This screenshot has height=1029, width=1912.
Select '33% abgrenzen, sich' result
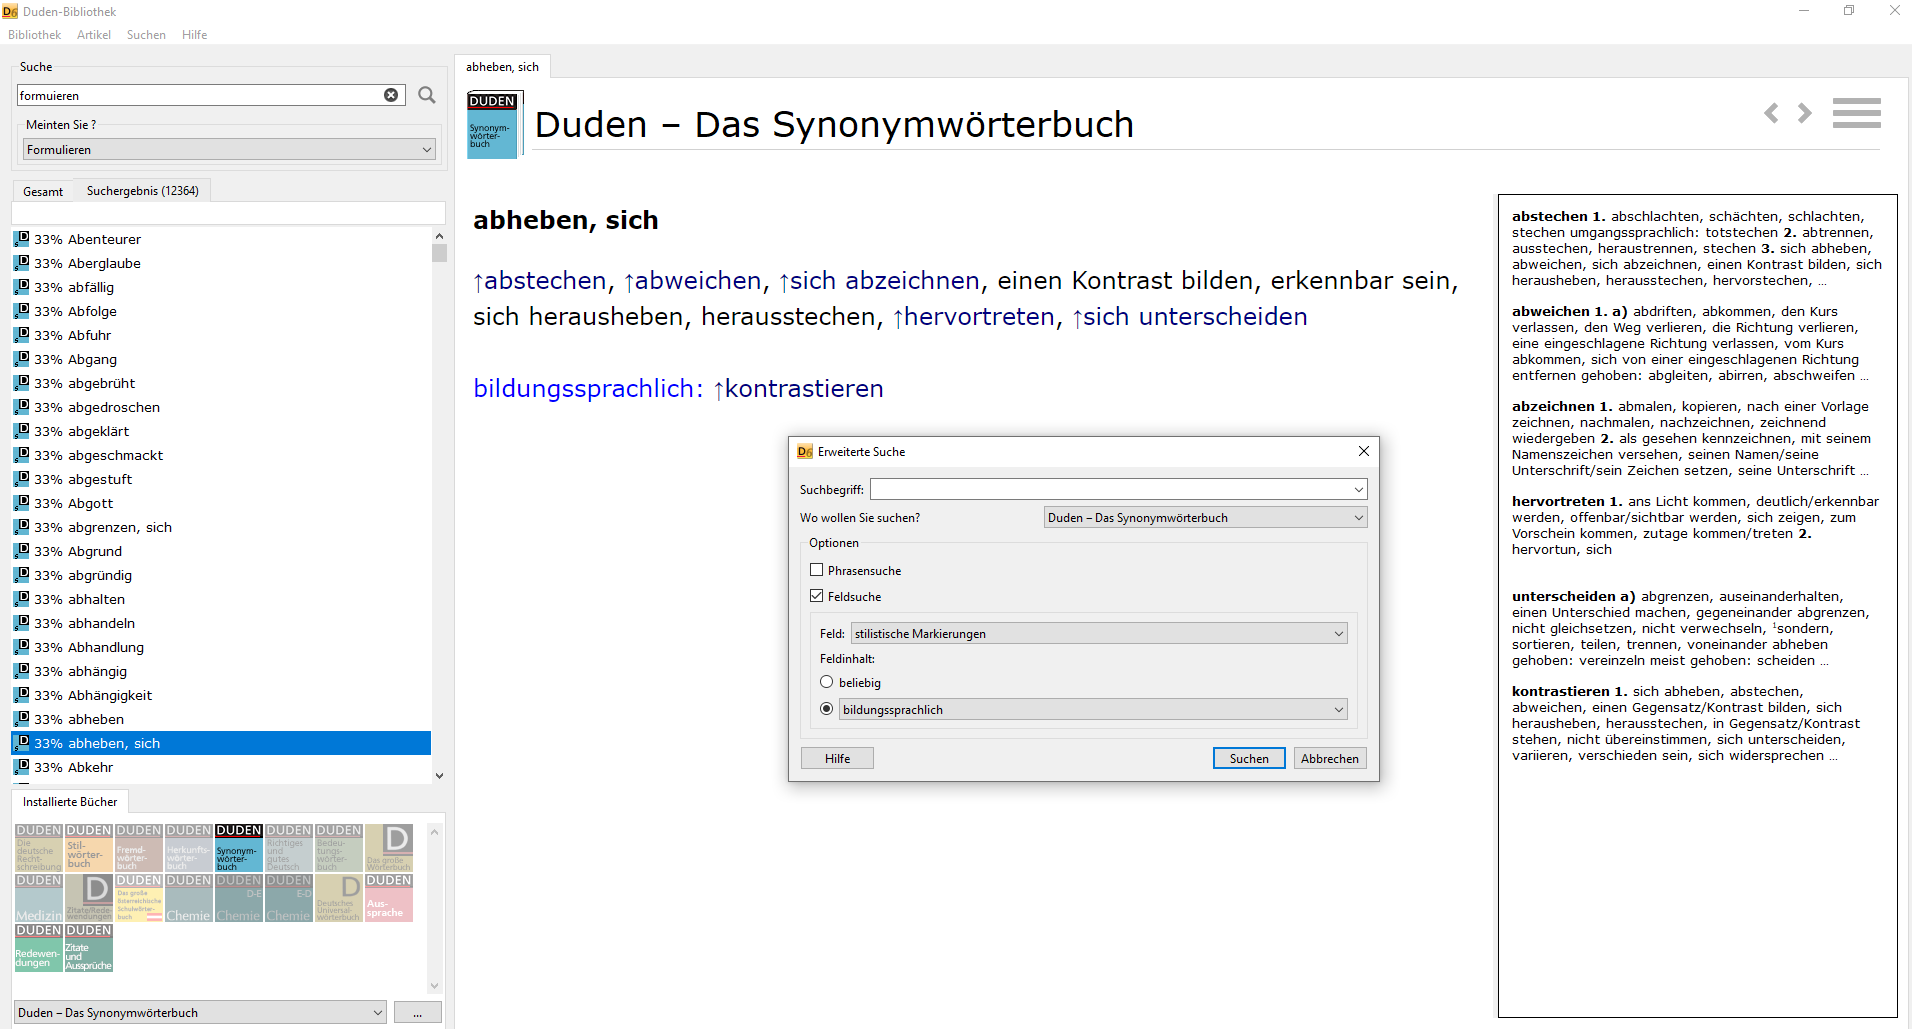pyautogui.click(x=221, y=527)
